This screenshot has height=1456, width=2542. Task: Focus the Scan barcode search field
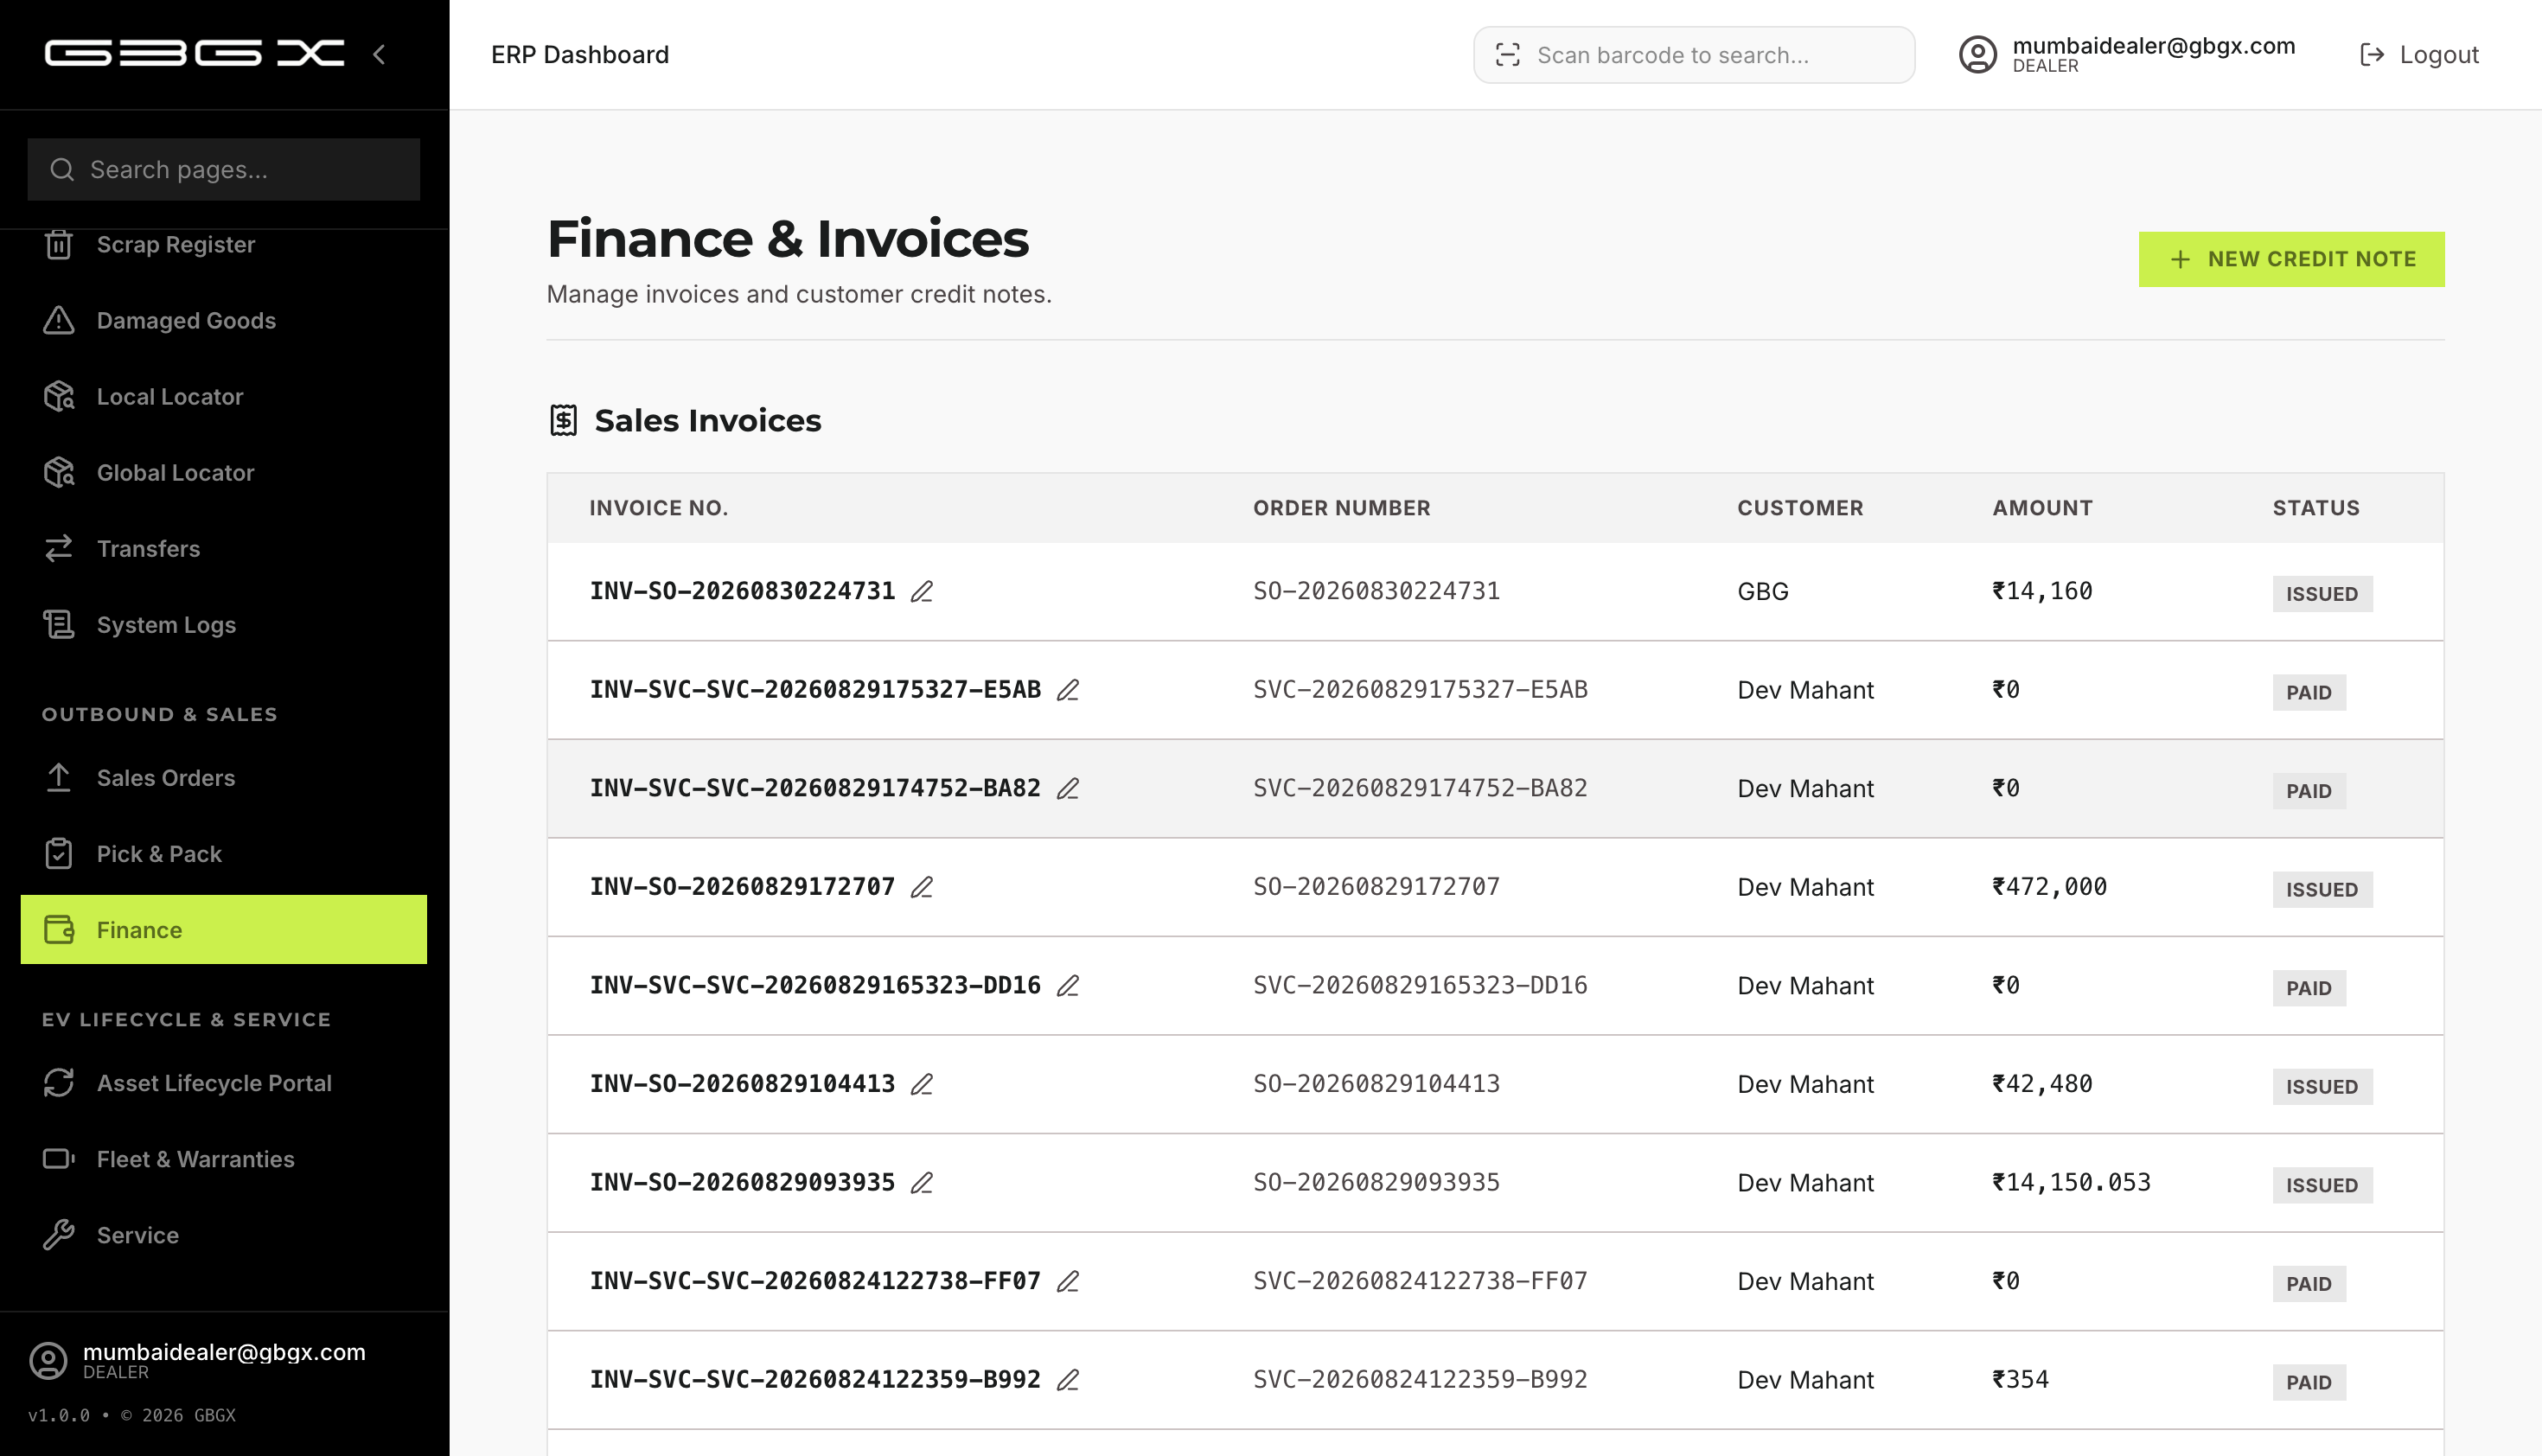point(1694,54)
